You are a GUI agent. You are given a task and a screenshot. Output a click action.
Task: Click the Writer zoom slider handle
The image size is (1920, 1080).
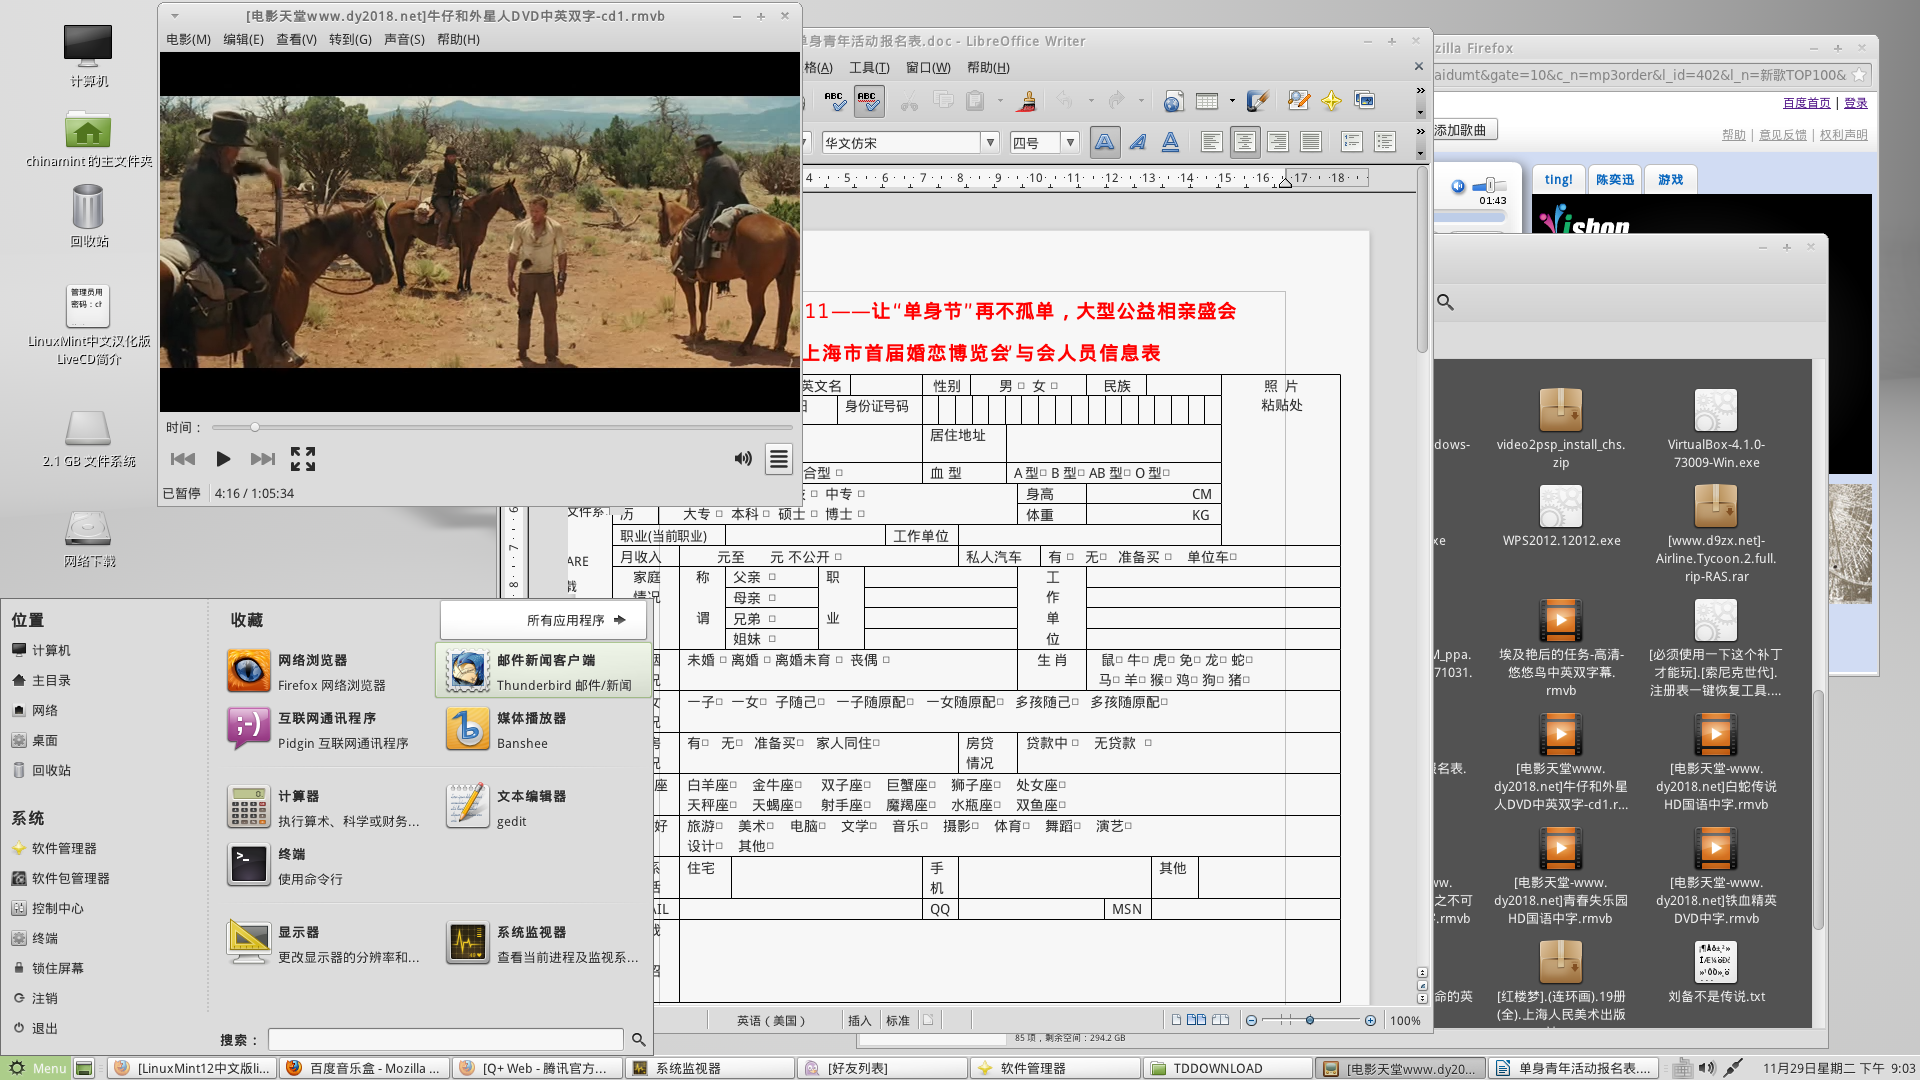(x=1310, y=1020)
